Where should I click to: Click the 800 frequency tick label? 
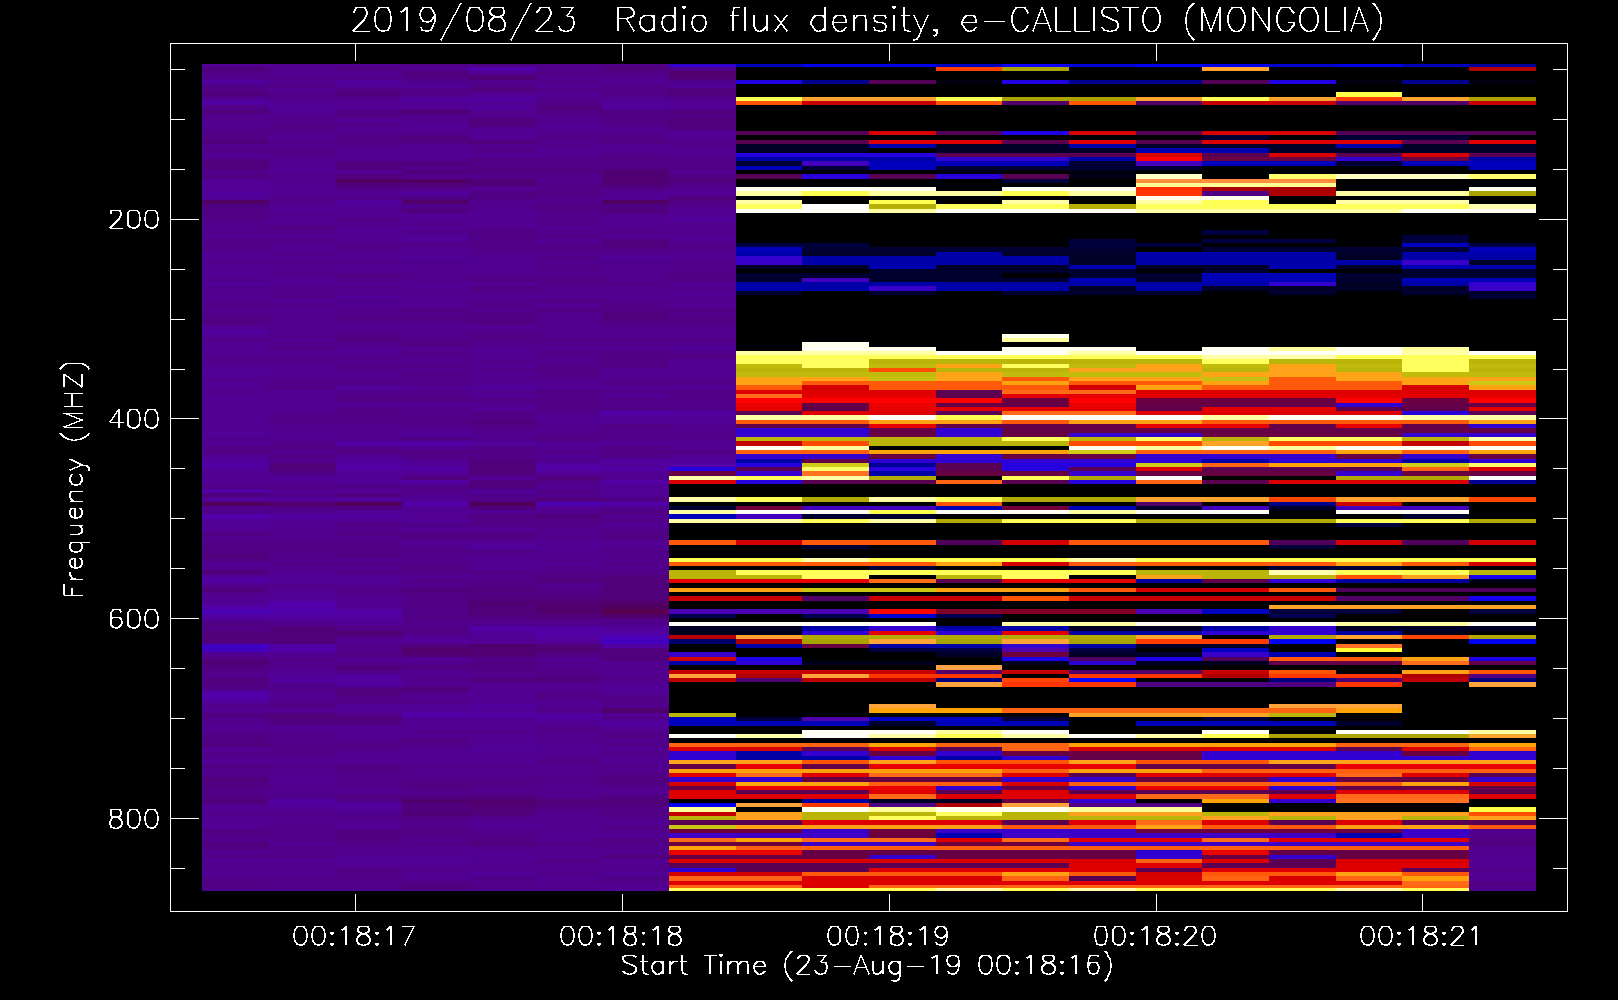click(134, 819)
